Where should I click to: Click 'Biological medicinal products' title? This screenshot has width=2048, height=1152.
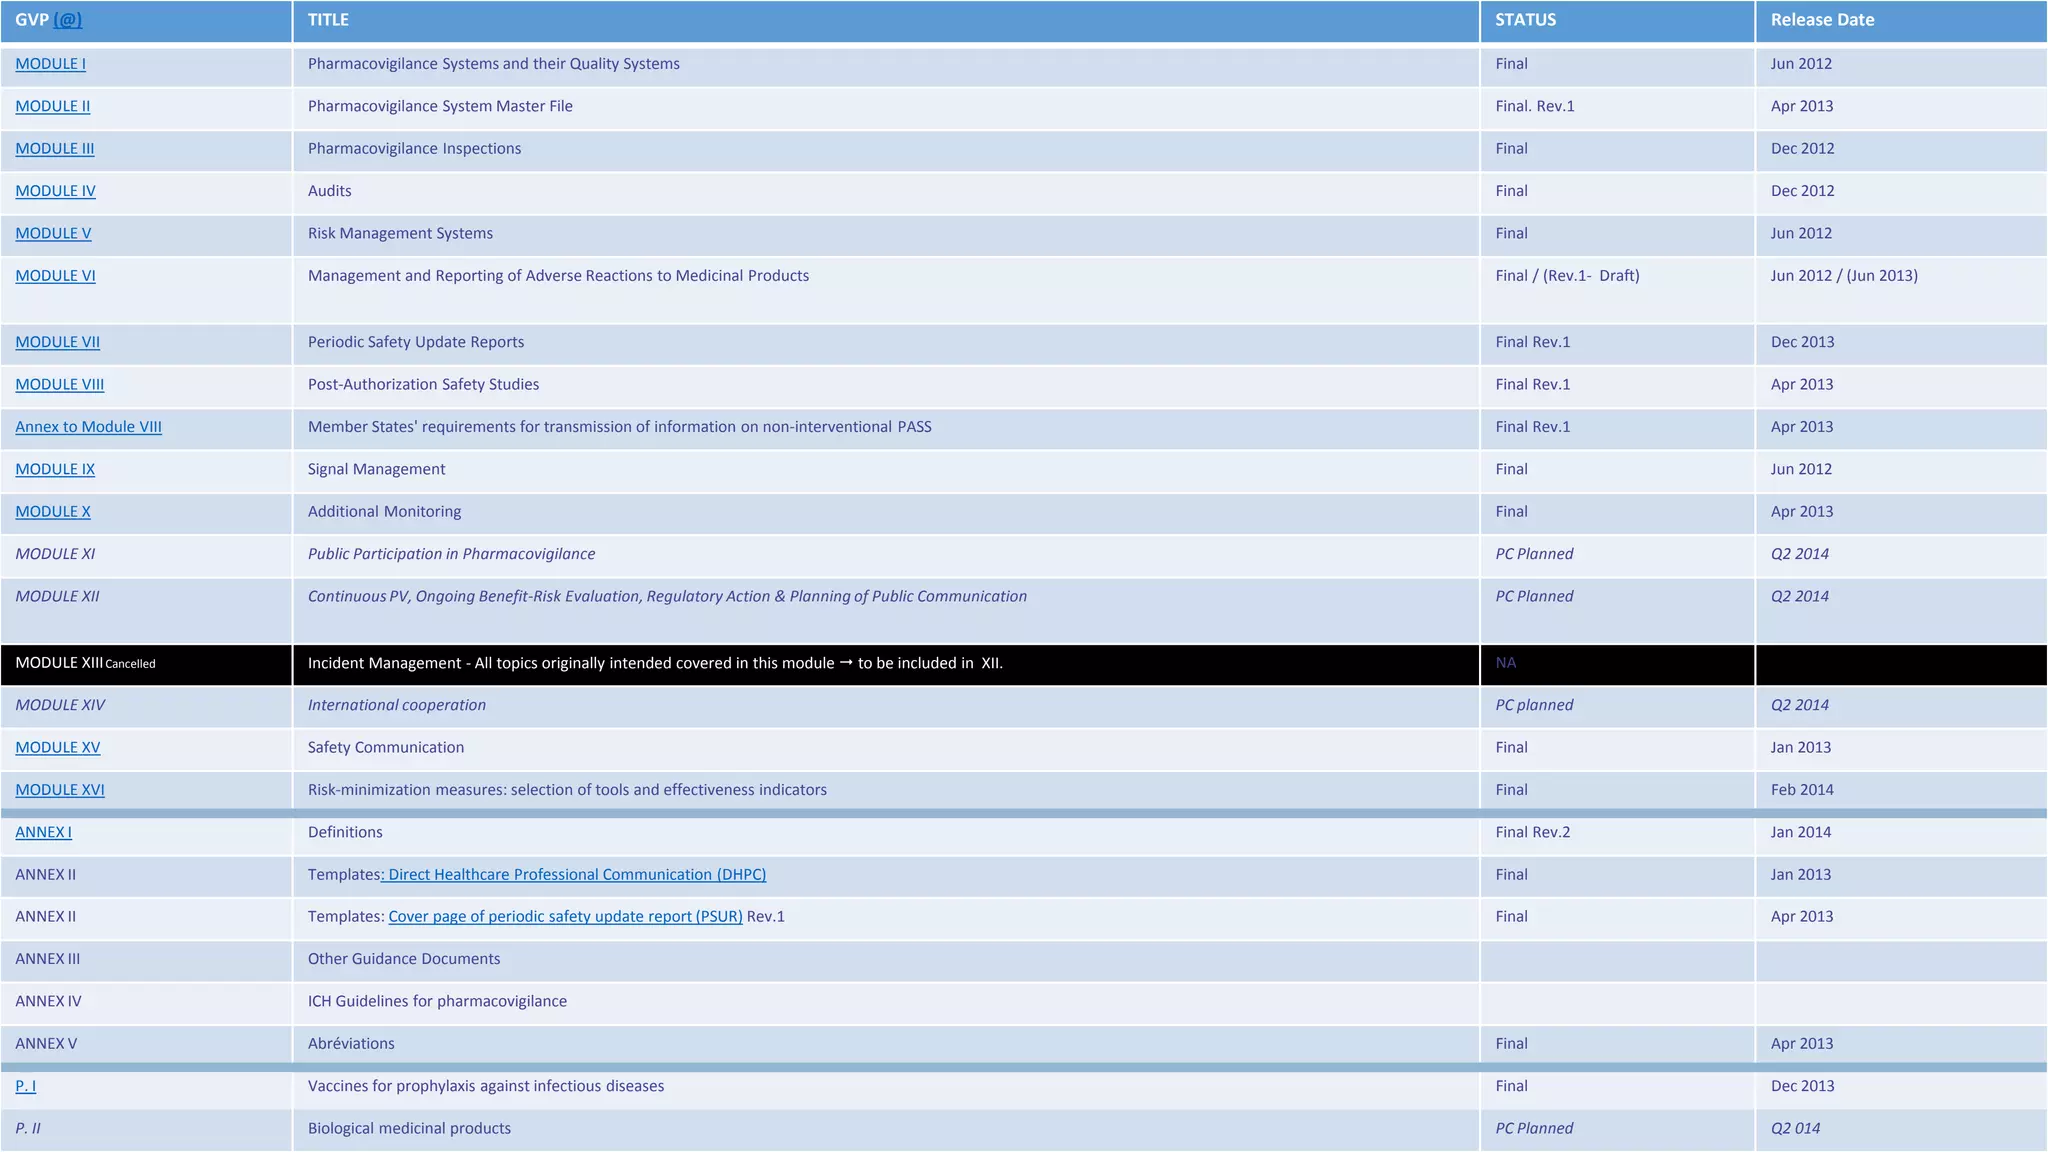point(409,1128)
